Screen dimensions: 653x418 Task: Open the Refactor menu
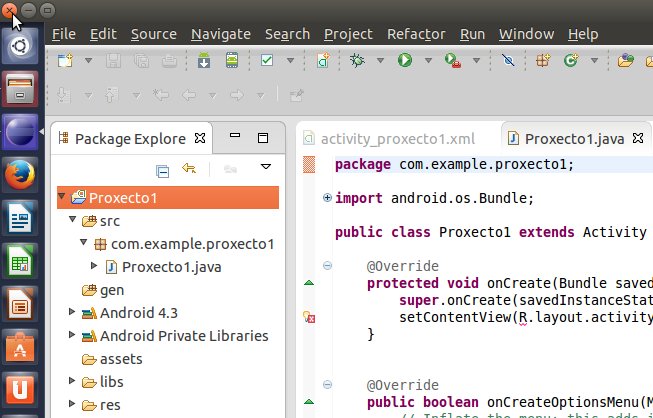pyautogui.click(x=416, y=34)
